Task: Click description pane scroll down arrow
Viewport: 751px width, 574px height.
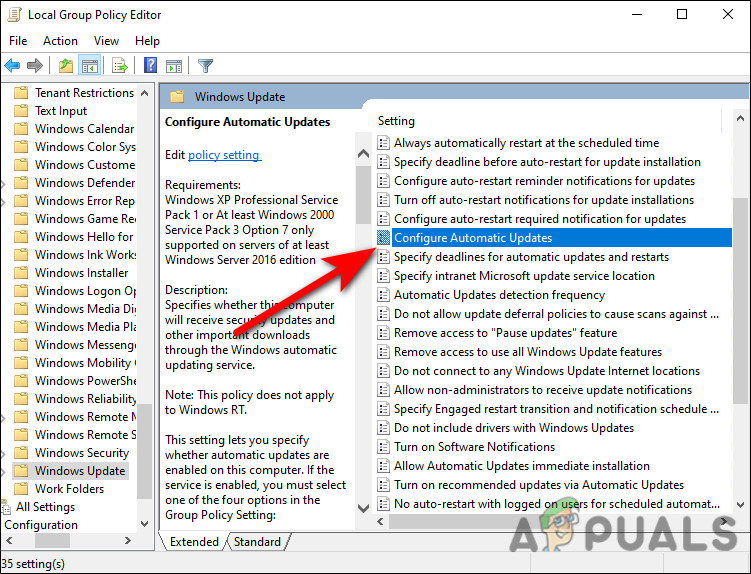Action: coord(364,508)
